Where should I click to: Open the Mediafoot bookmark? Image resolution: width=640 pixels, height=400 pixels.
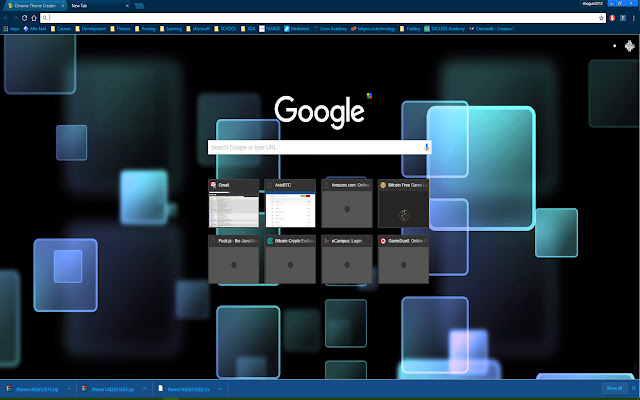pyautogui.click(x=297, y=29)
